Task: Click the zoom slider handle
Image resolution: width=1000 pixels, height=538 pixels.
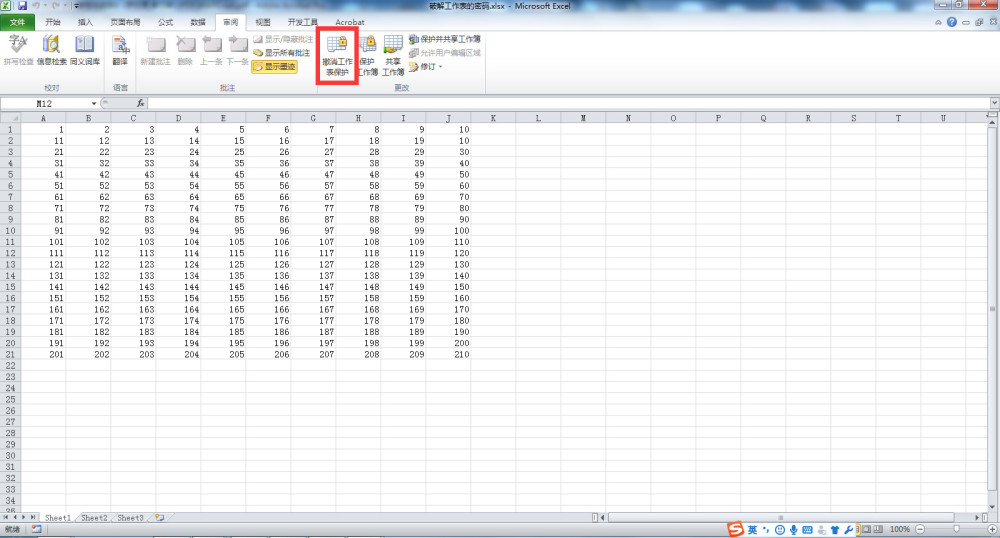Action: click(x=956, y=529)
